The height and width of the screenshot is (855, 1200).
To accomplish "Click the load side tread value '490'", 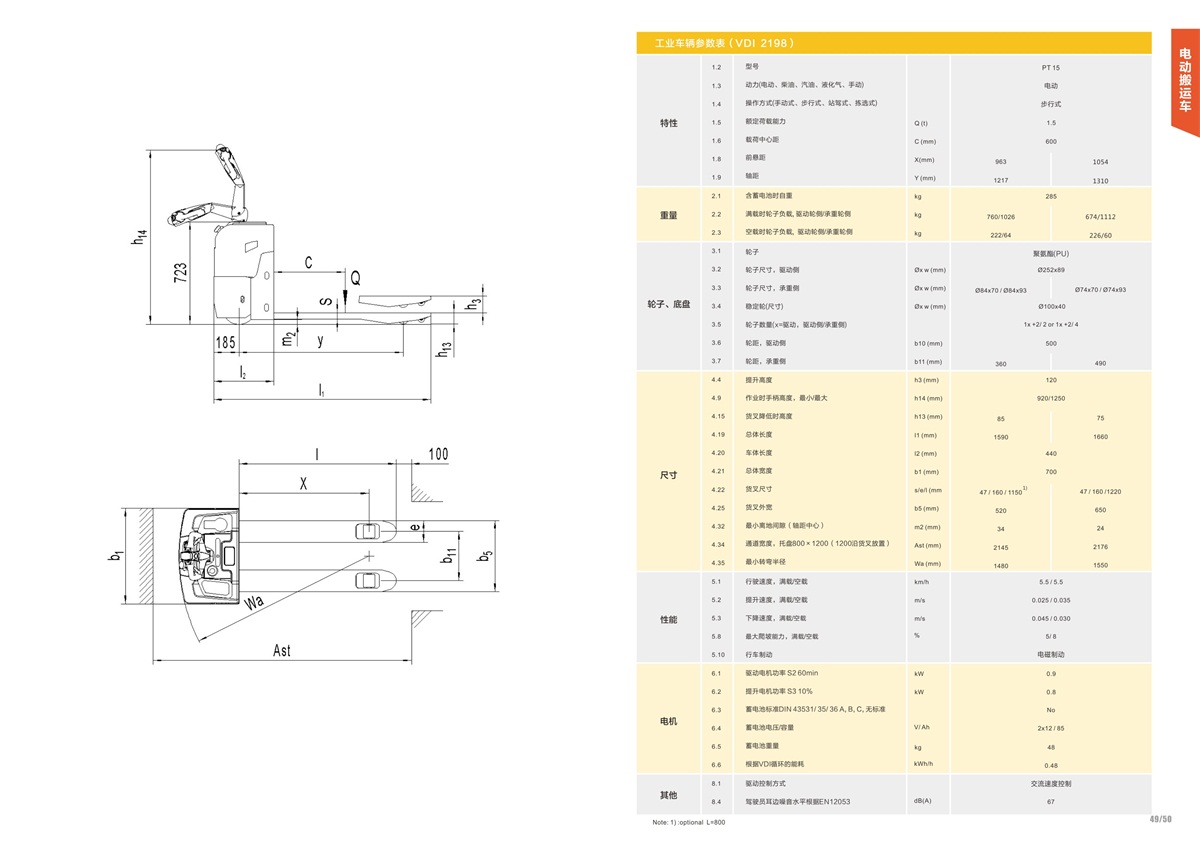I will [1100, 364].
